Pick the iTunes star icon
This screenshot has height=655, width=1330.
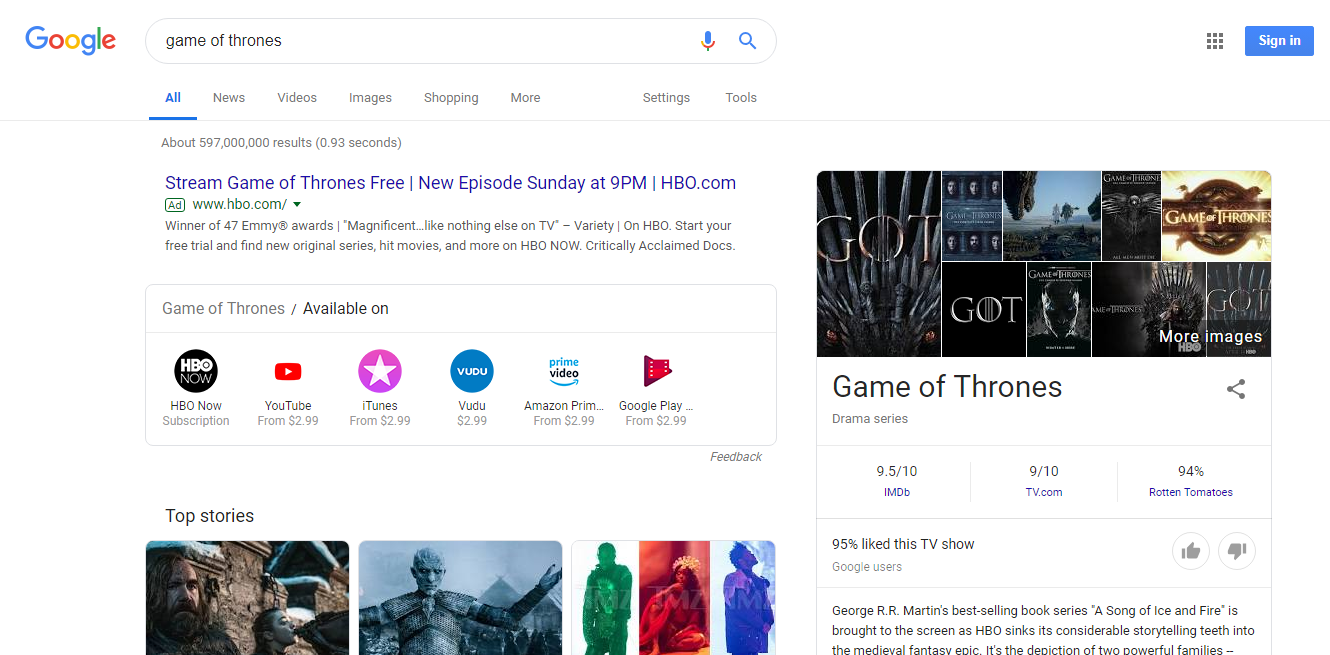380,371
